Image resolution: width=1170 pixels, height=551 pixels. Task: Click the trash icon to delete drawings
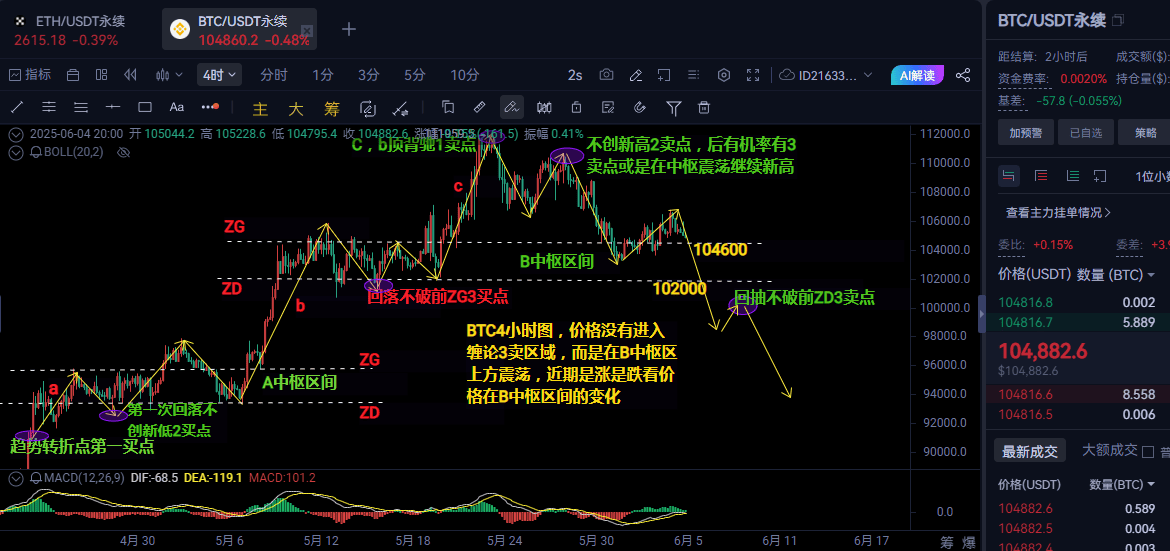704,107
